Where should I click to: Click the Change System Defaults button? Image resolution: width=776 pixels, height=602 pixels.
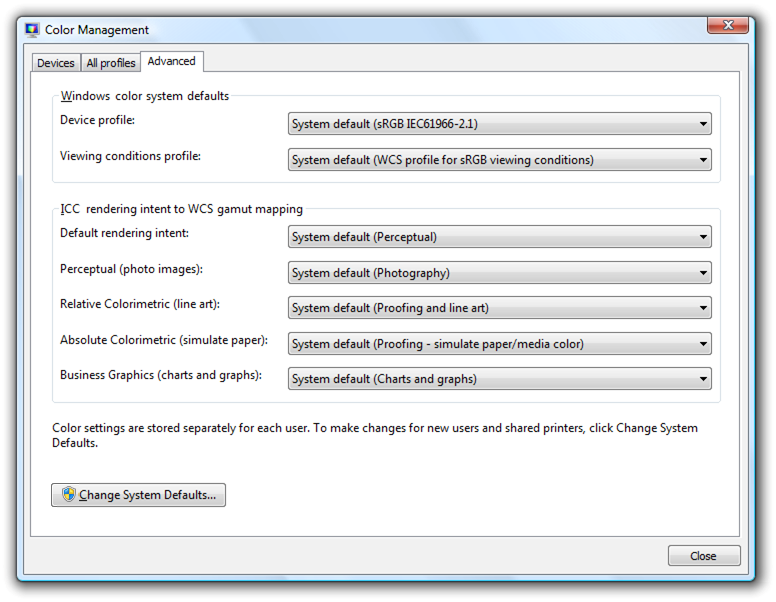[x=139, y=495]
